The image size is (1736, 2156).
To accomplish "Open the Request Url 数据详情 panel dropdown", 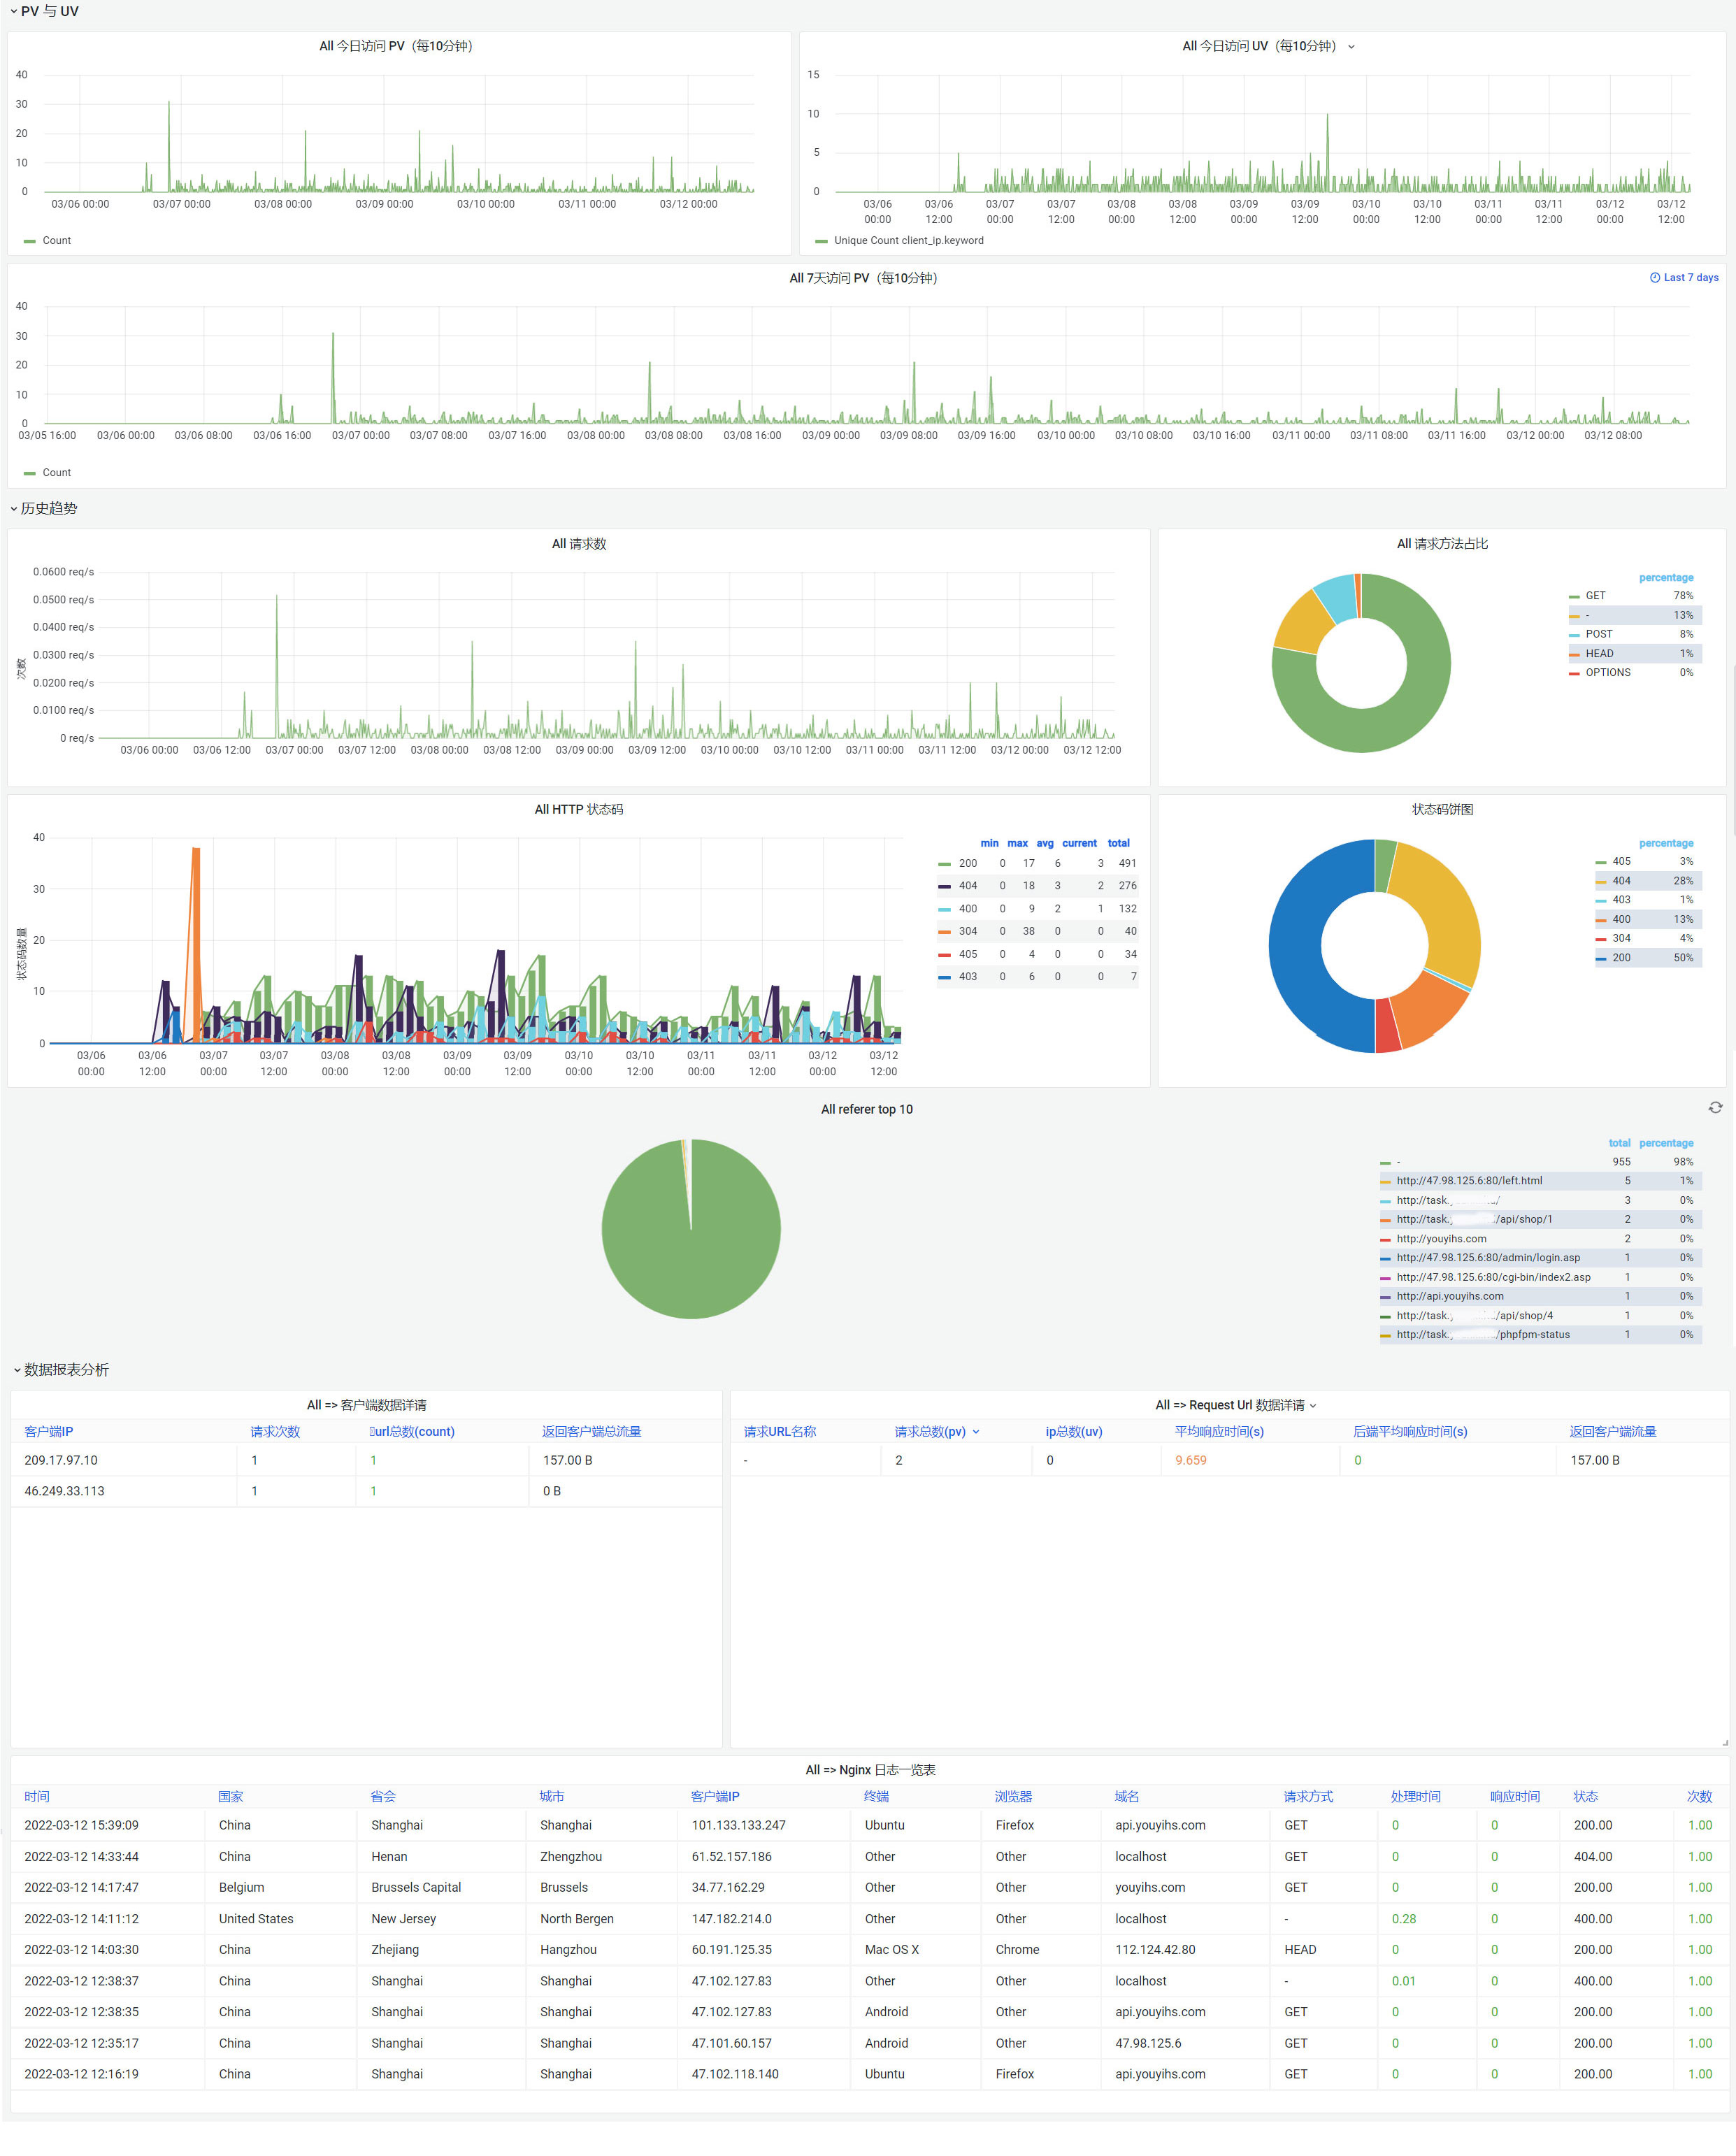I will [1313, 1405].
